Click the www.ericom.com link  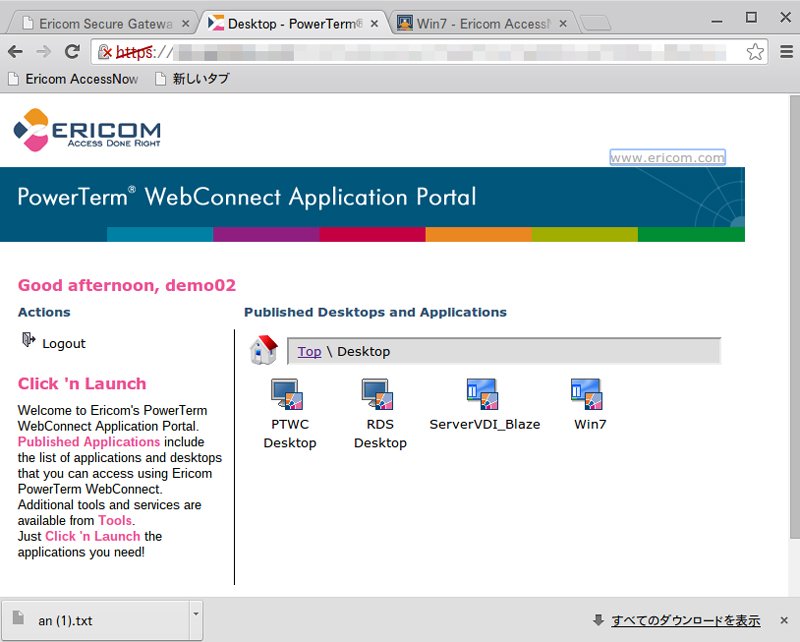point(667,157)
